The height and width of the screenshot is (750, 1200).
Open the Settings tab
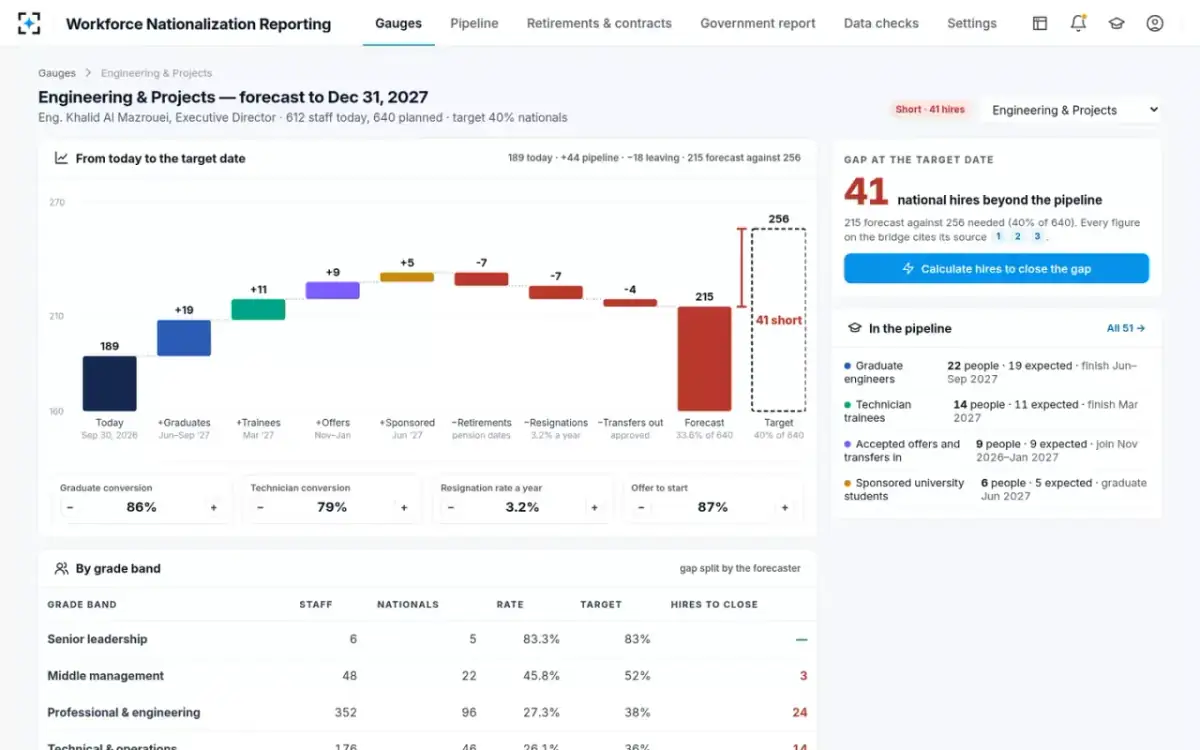(972, 23)
